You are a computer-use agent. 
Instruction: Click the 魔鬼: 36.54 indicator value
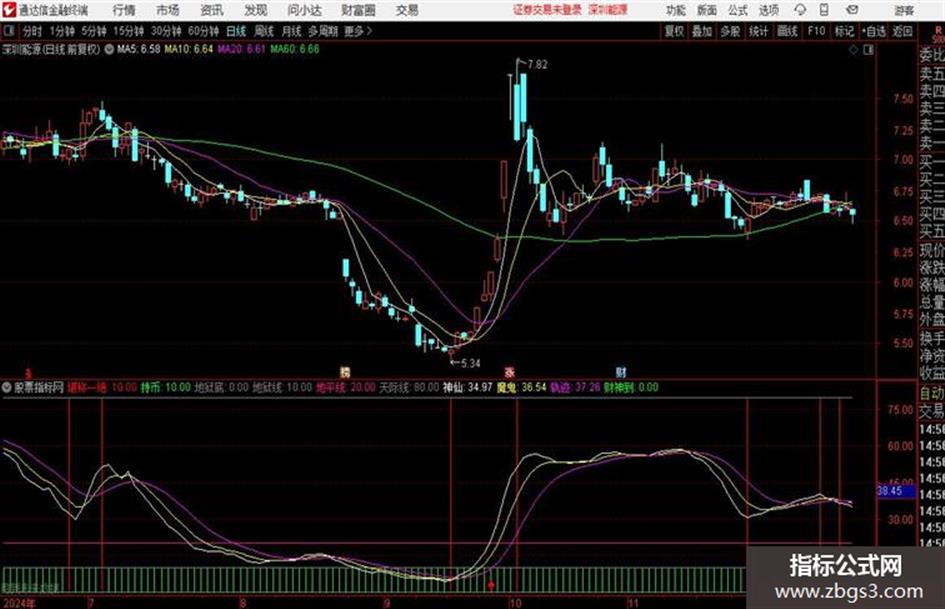tap(521, 388)
